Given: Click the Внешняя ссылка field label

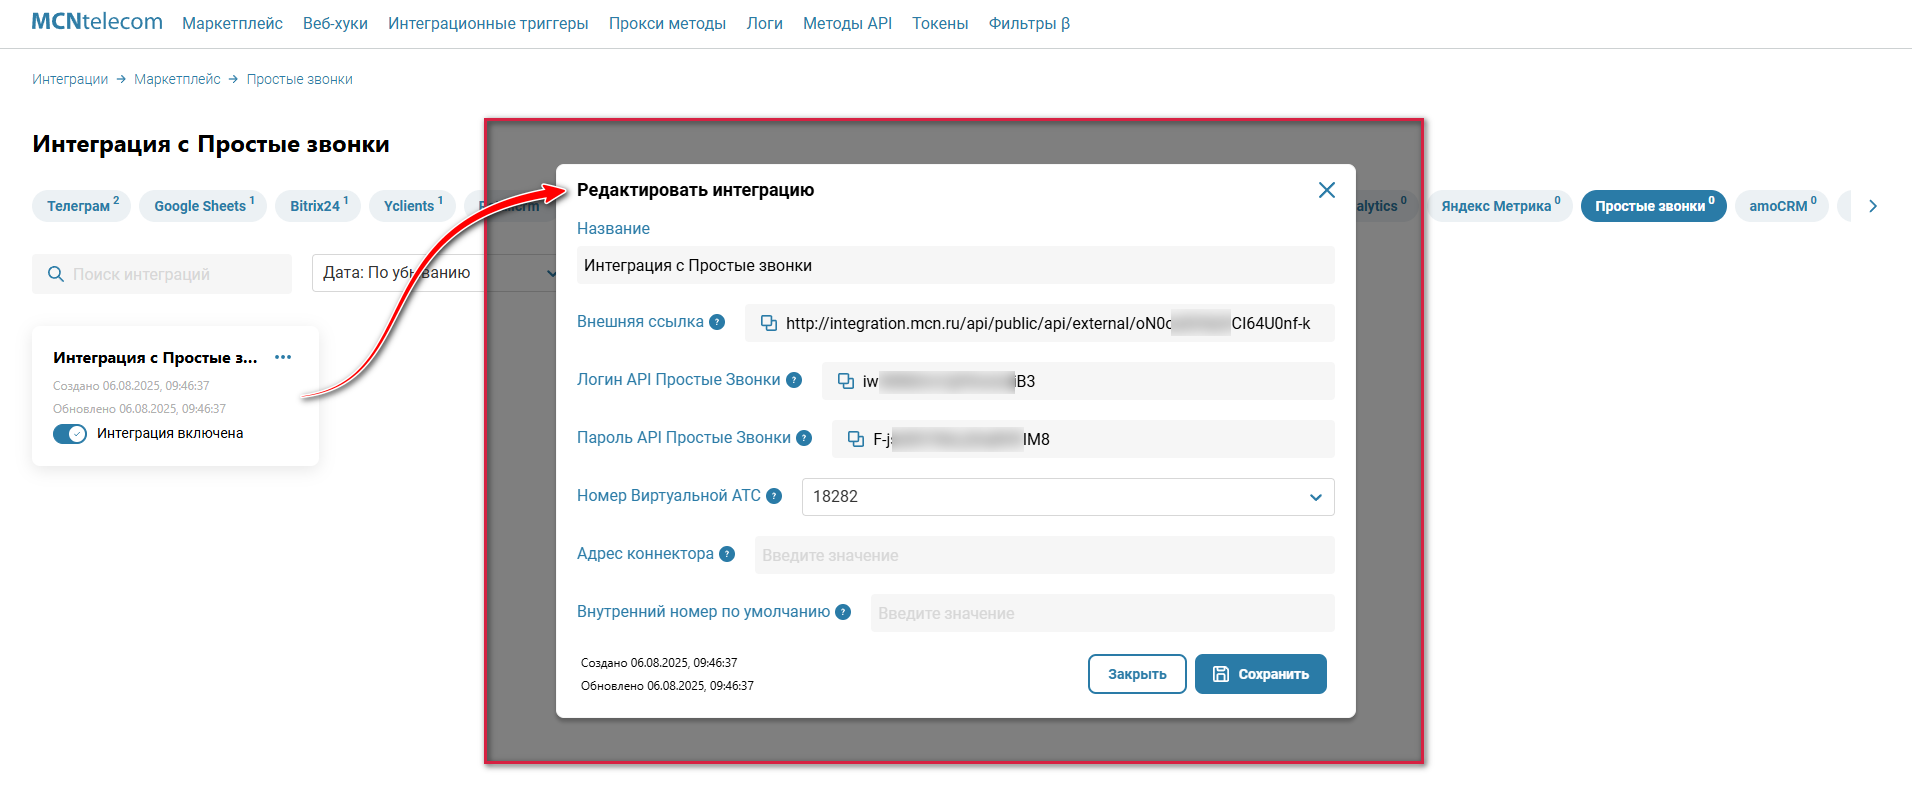Looking at the screenshot, I should (x=640, y=322).
